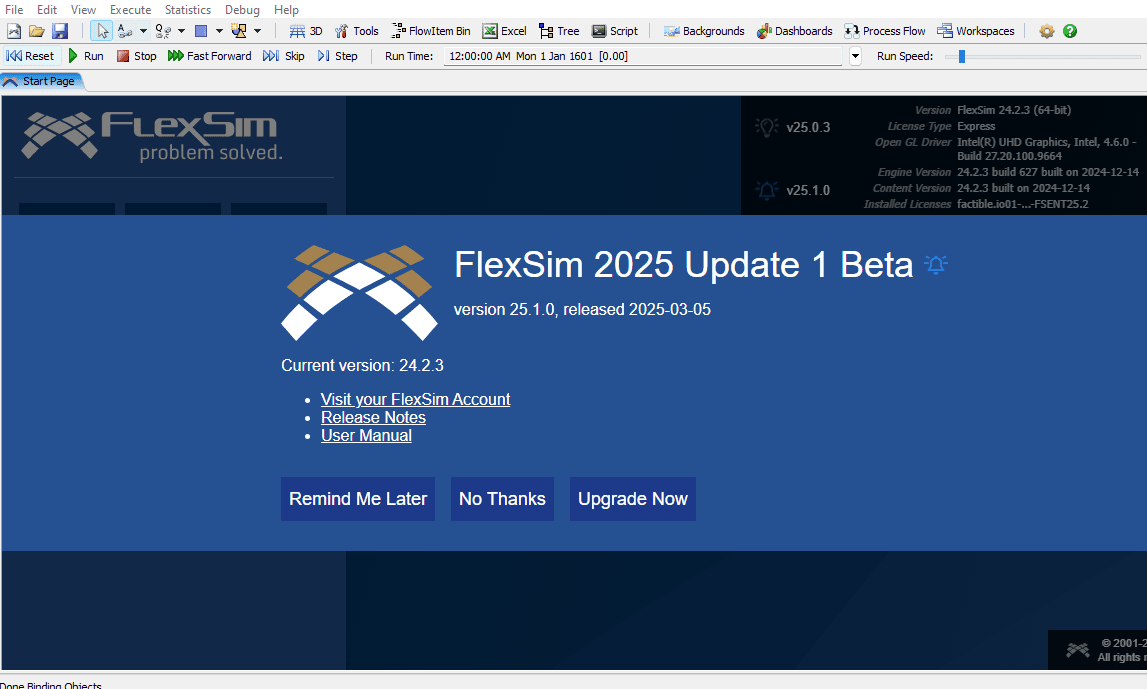Image resolution: width=1147 pixels, height=689 pixels.
Task: Open help with the green question mark
Action: [x=1069, y=31]
